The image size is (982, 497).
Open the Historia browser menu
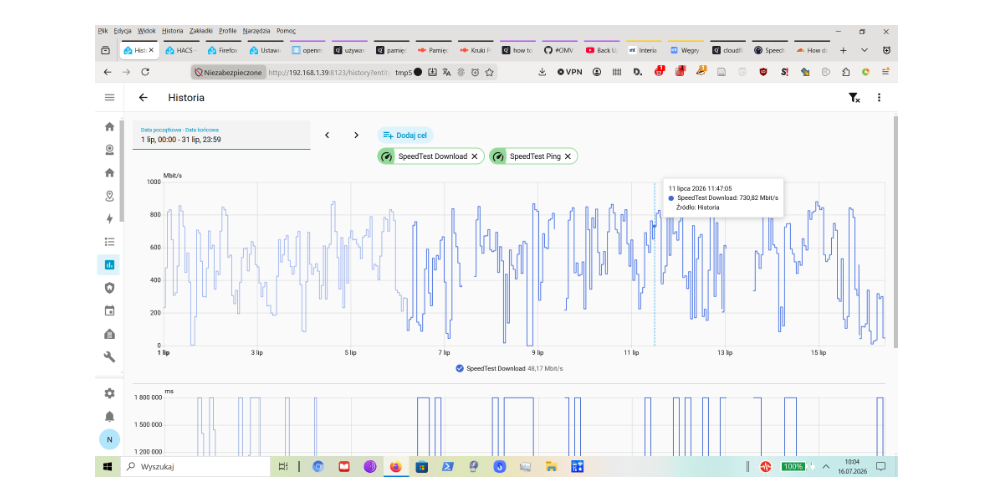[172, 31]
